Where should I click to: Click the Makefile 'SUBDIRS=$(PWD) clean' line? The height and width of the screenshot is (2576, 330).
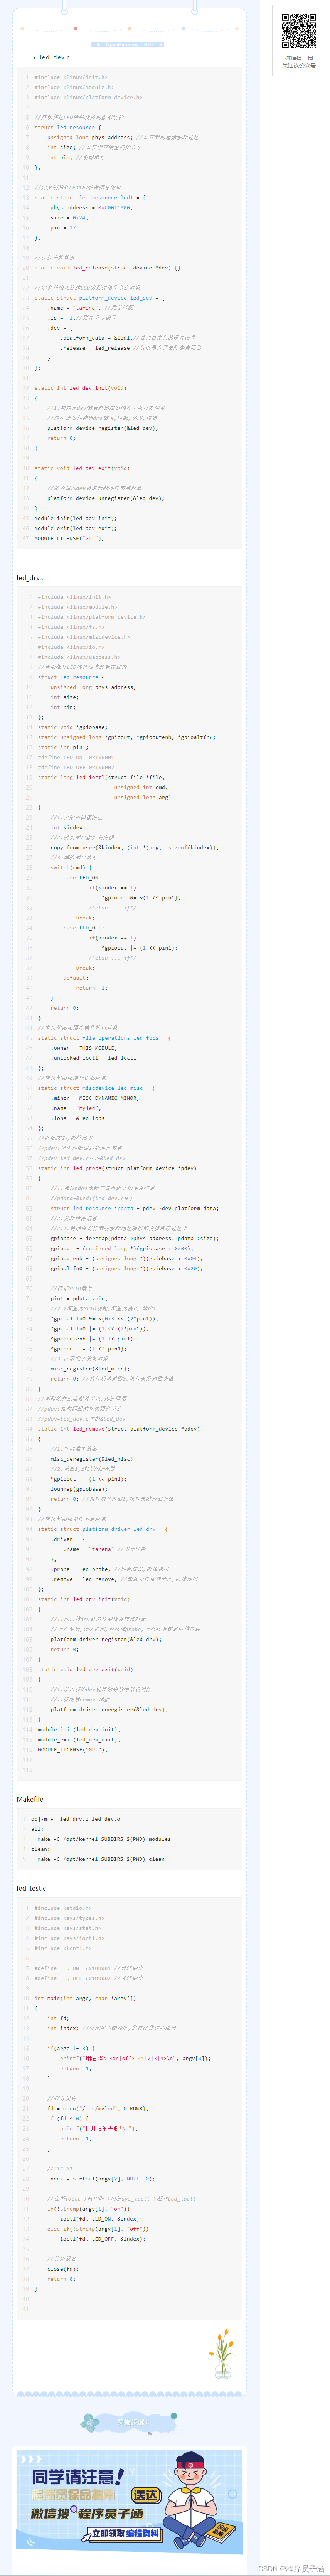coord(101,1858)
